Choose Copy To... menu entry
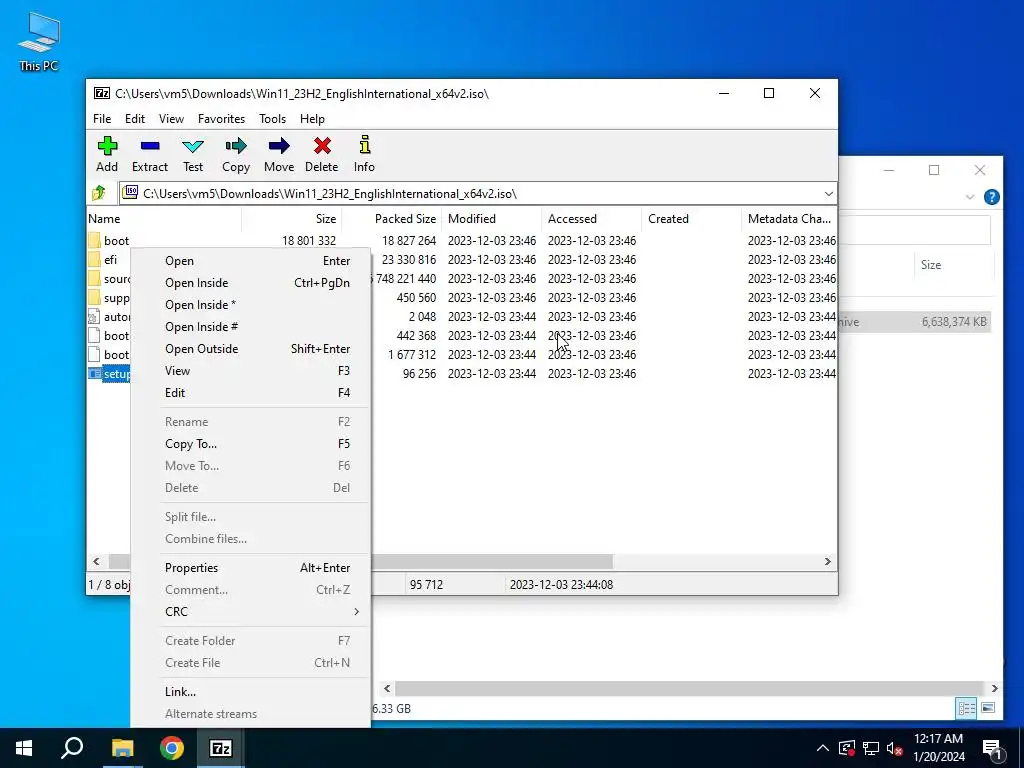This screenshot has width=1024, height=768. [251, 443]
